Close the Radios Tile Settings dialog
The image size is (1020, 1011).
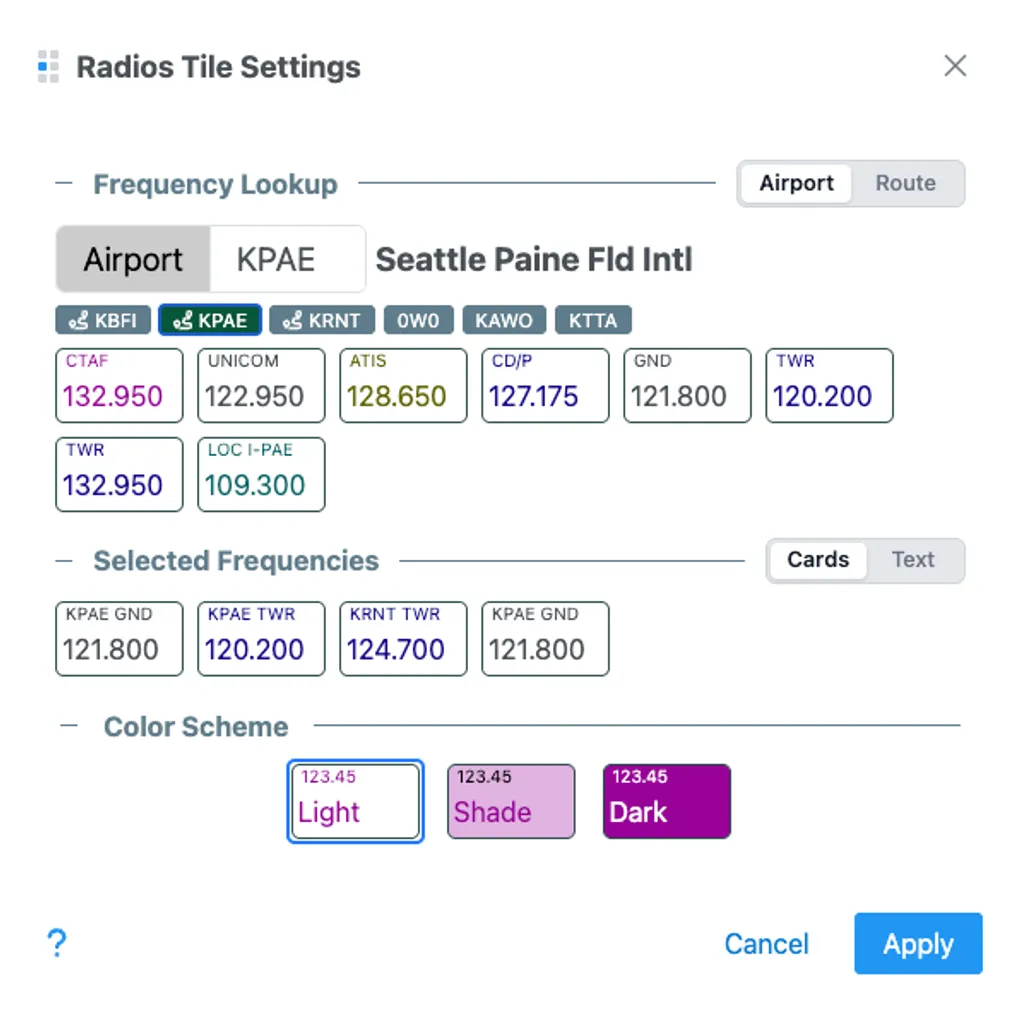(x=955, y=66)
